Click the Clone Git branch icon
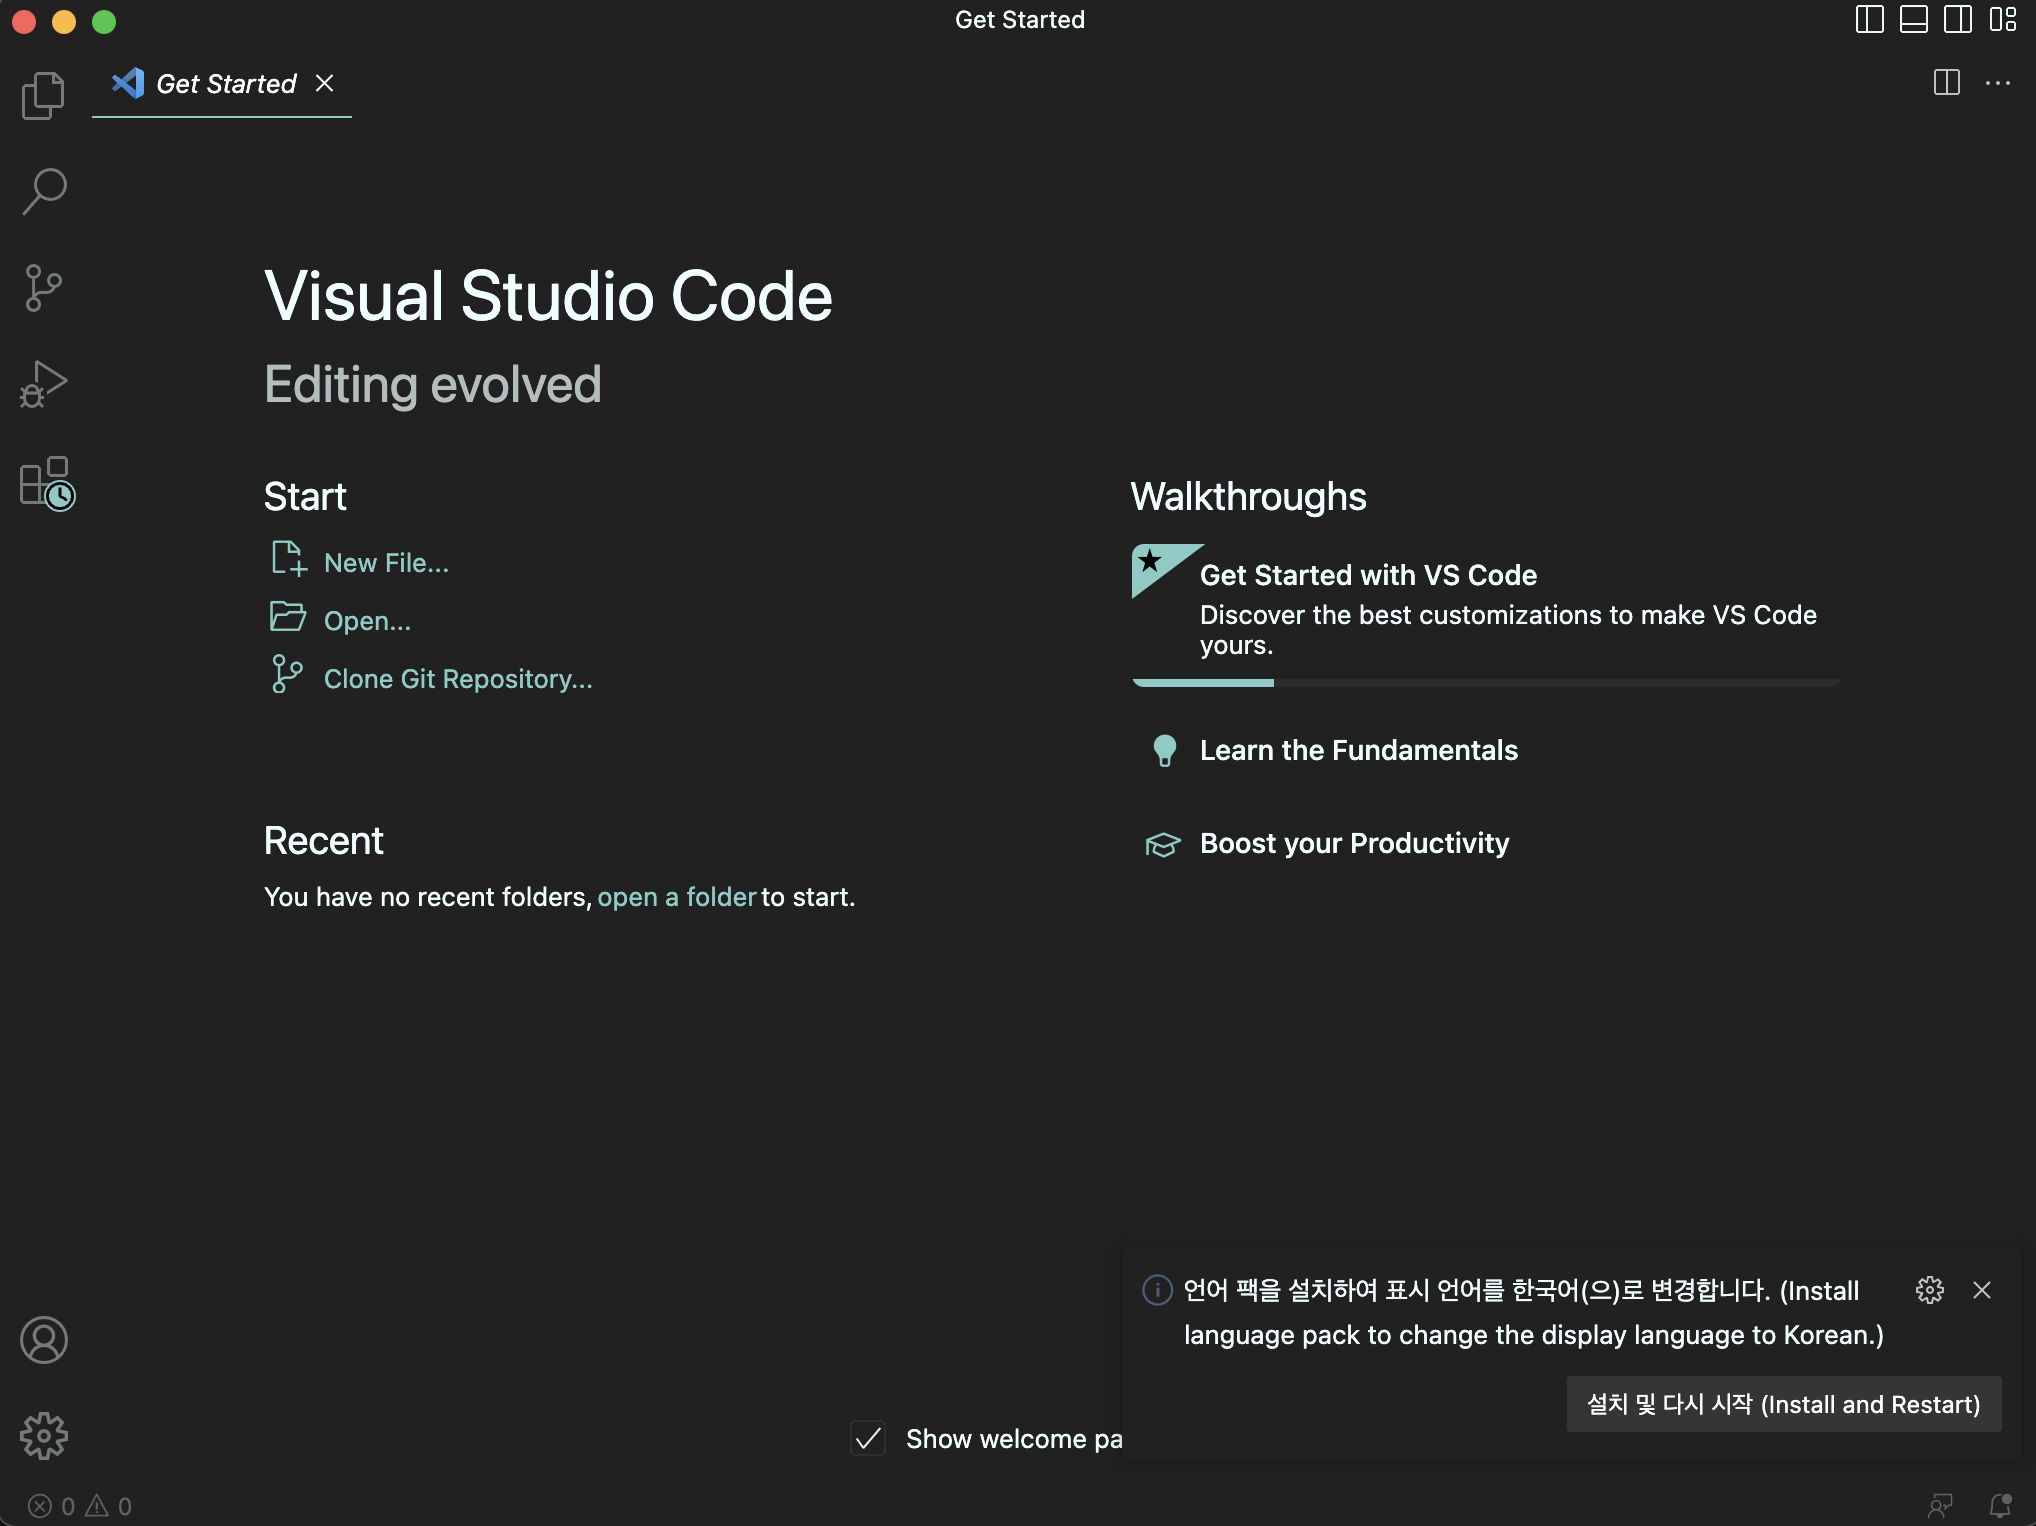 tap(287, 674)
